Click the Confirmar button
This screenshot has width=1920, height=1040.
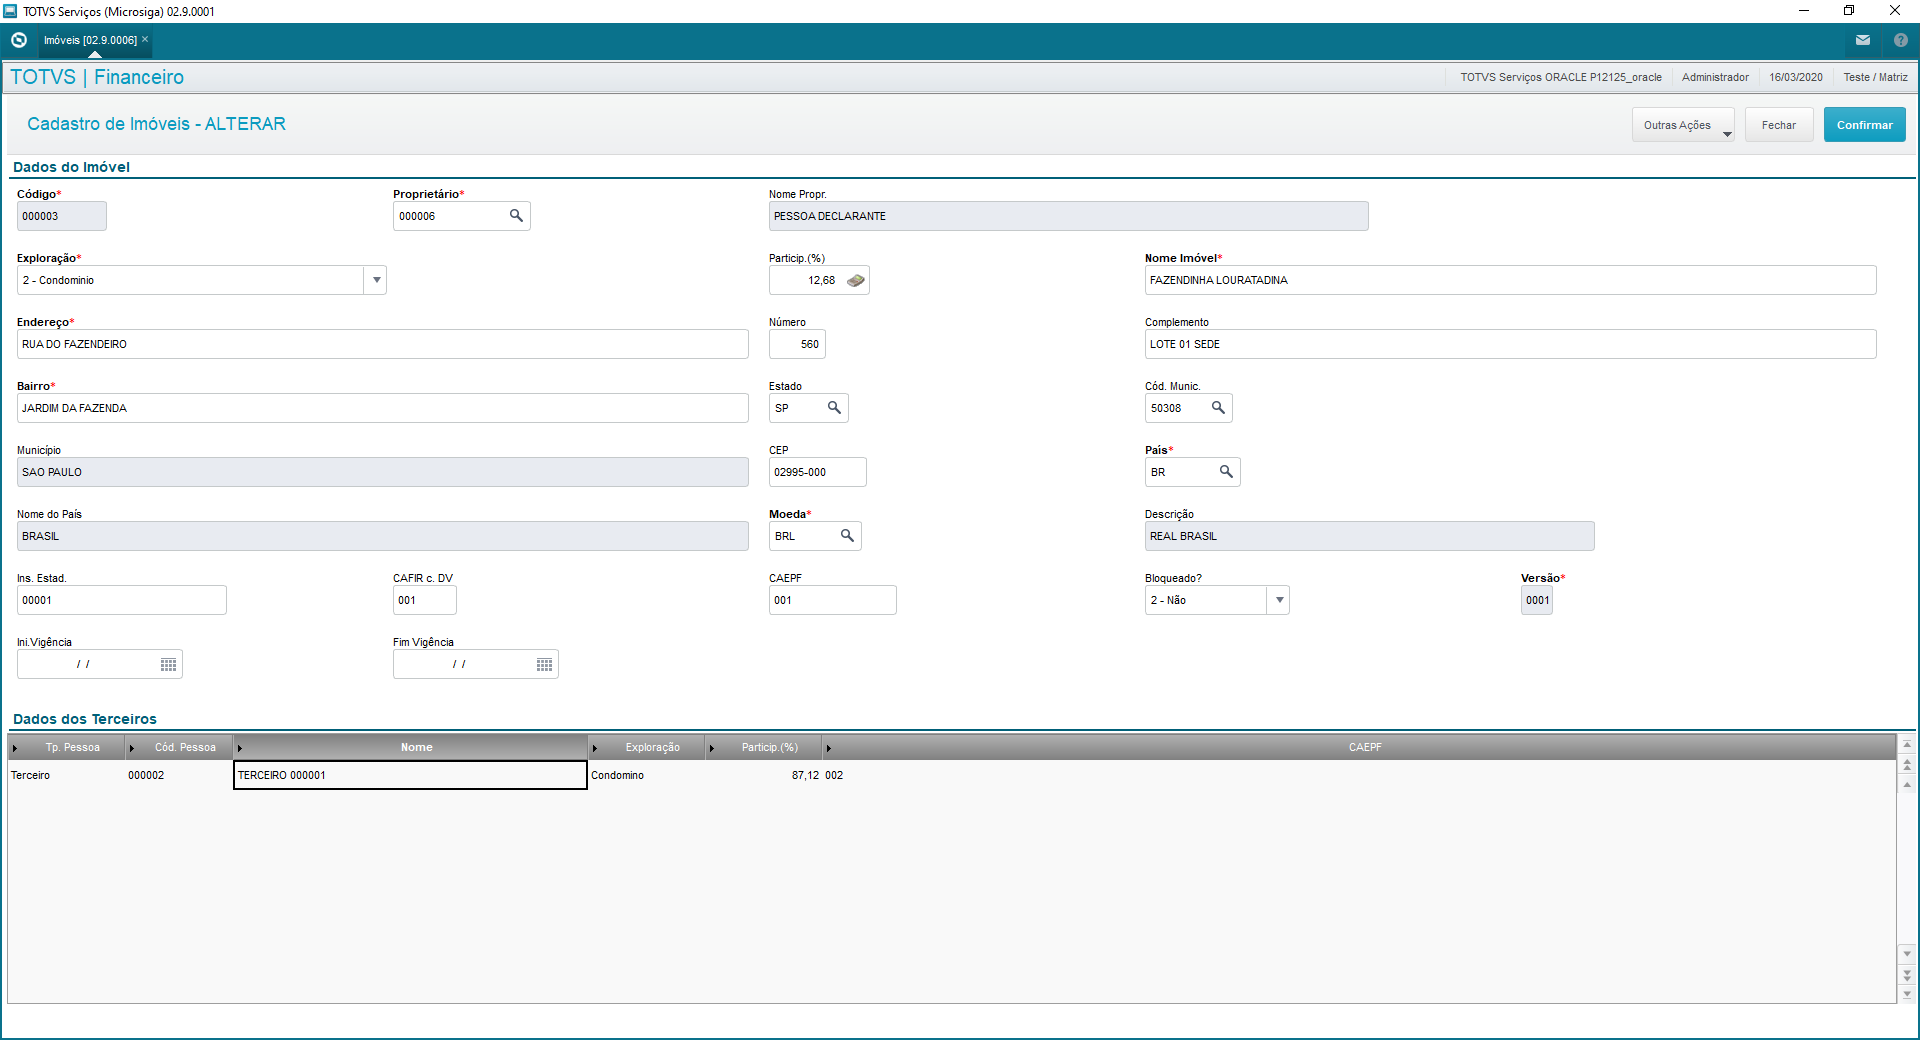click(x=1864, y=125)
